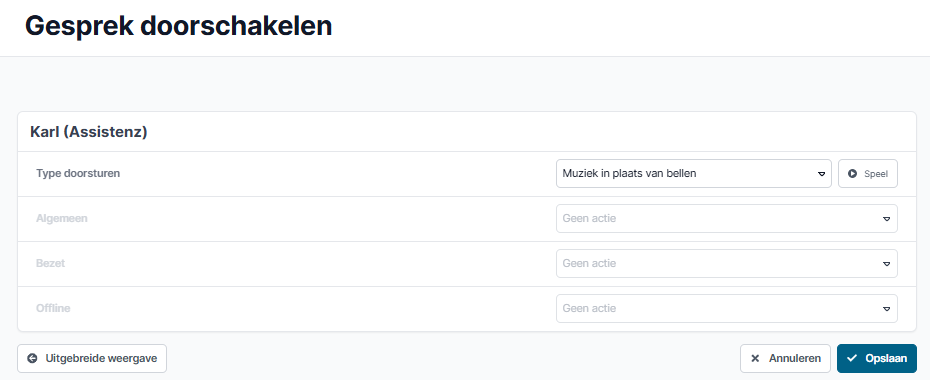The image size is (930, 380).
Task: Switch to Uitgebreide weergave view
Action: coord(92,359)
